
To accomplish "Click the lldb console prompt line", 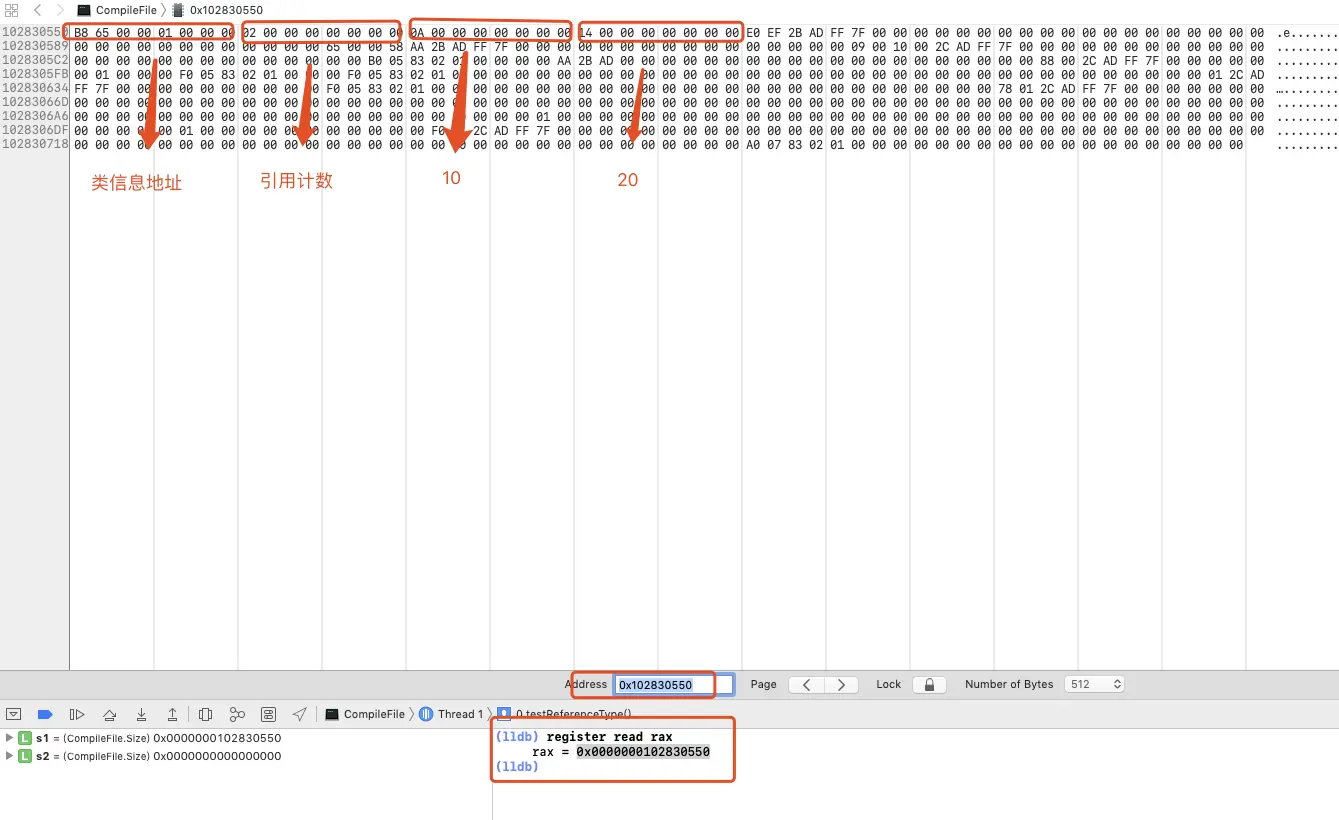I will pos(517,767).
